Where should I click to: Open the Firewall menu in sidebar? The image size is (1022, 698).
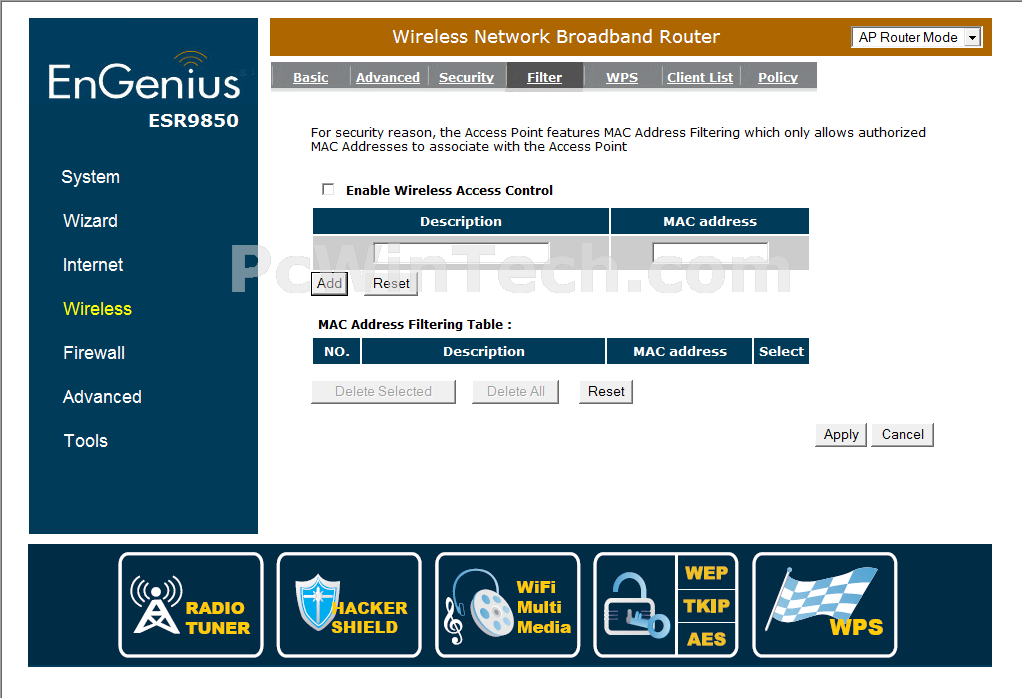click(94, 353)
